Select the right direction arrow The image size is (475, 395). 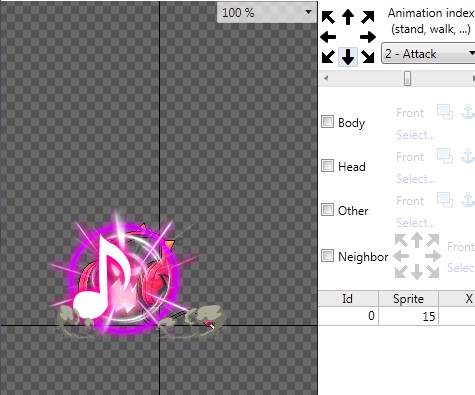click(368, 37)
